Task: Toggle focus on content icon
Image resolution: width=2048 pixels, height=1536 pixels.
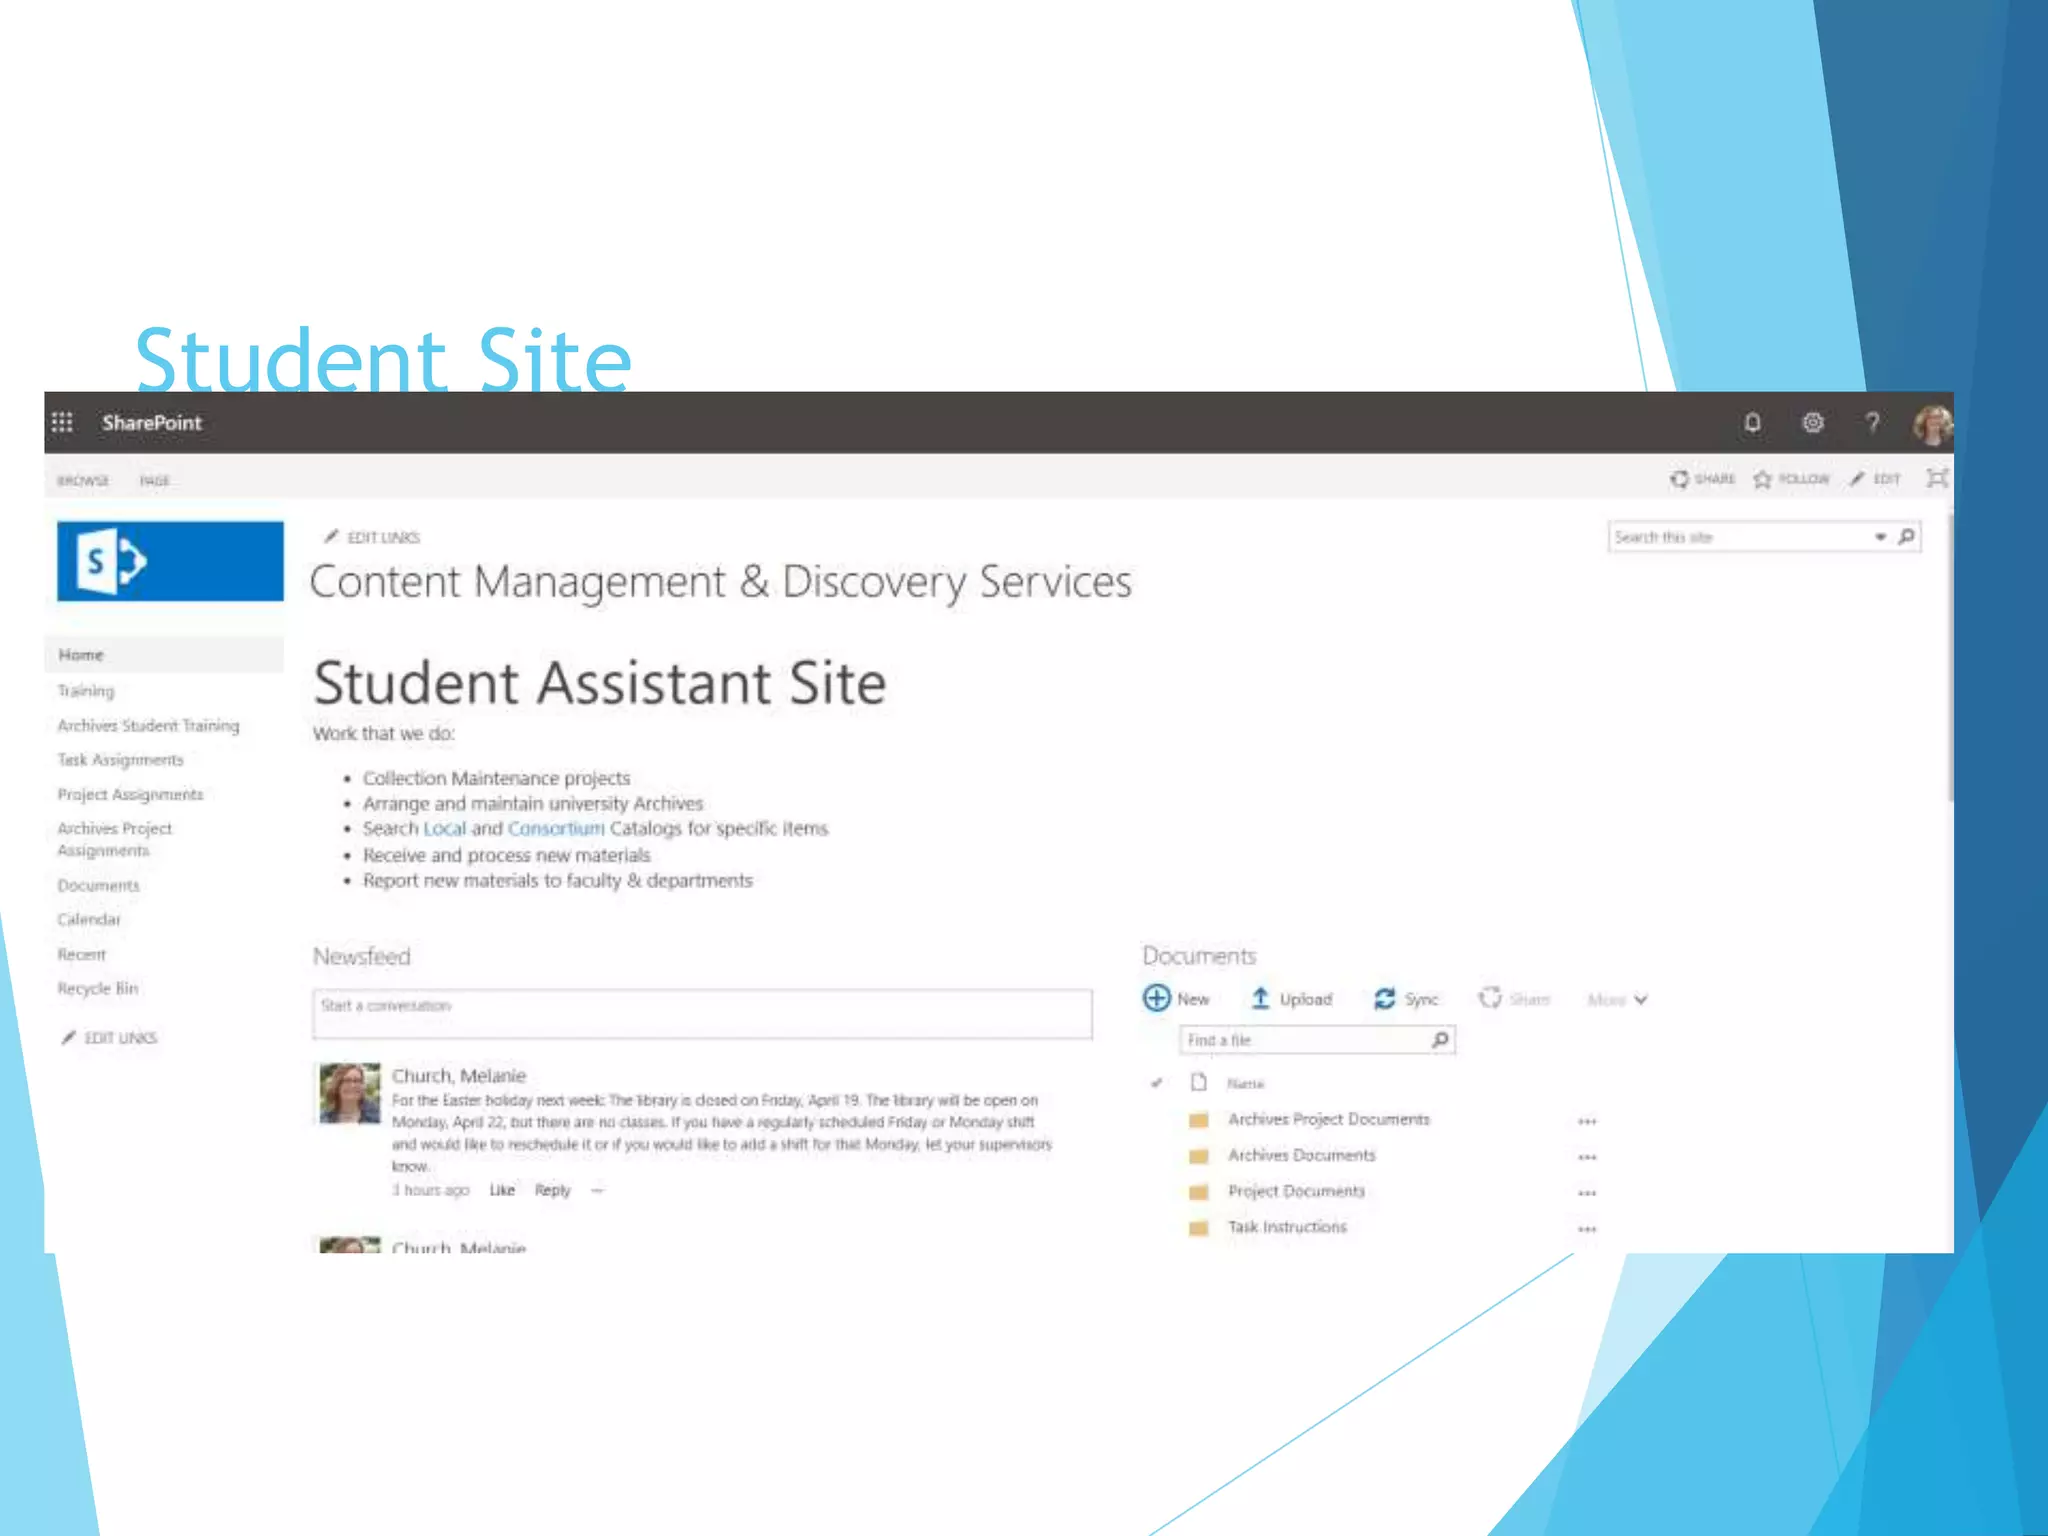Action: tap(1937, 478)
